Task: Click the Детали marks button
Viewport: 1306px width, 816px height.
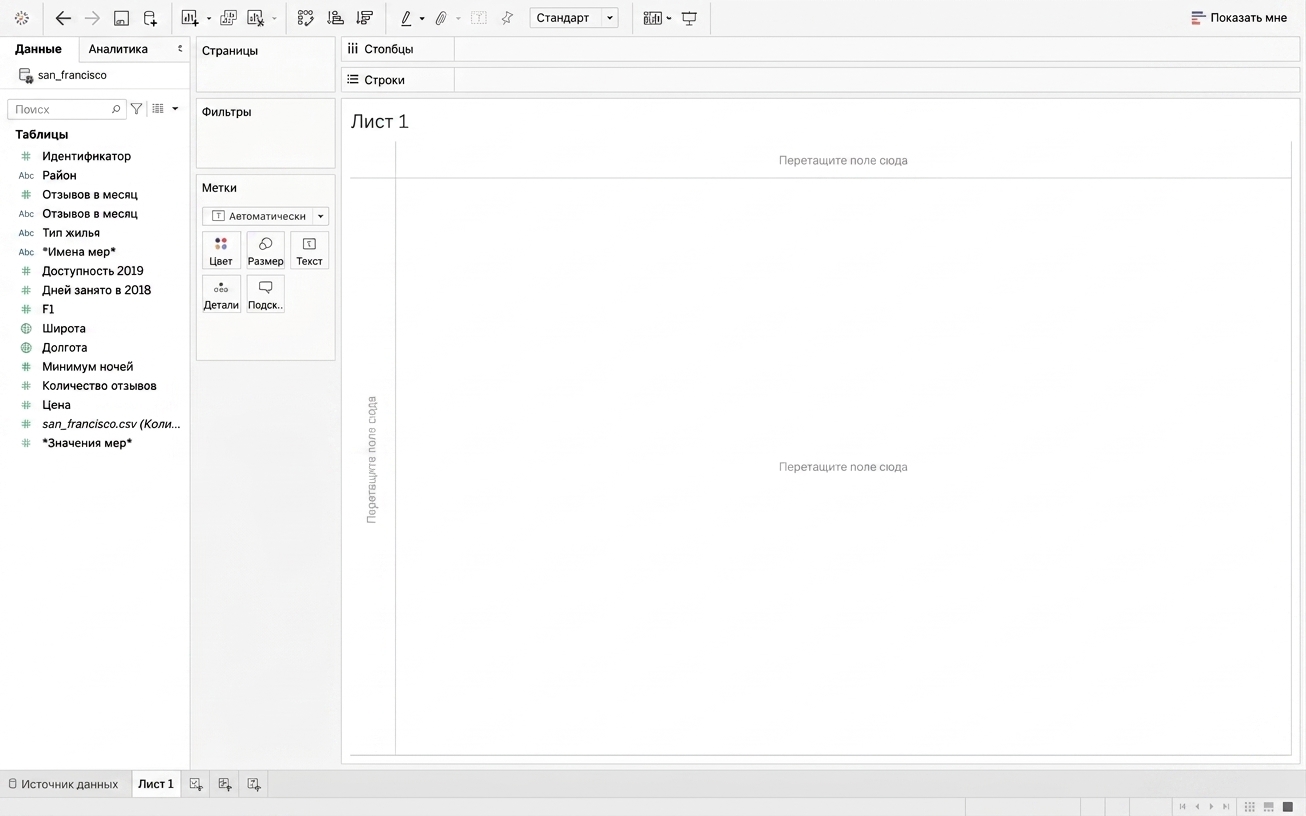Action: [221, 294]
